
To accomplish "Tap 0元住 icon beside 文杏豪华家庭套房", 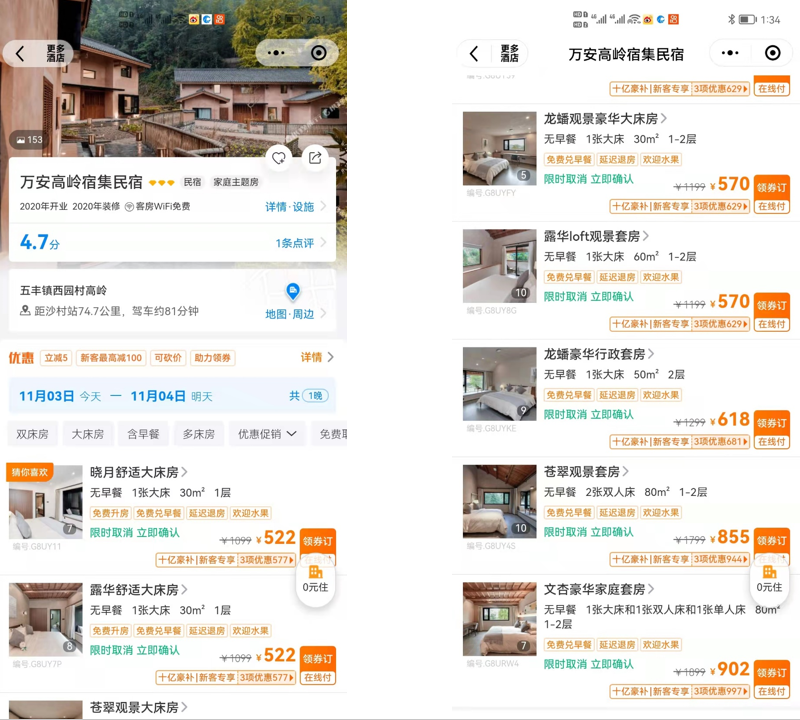I will [768, 578].
